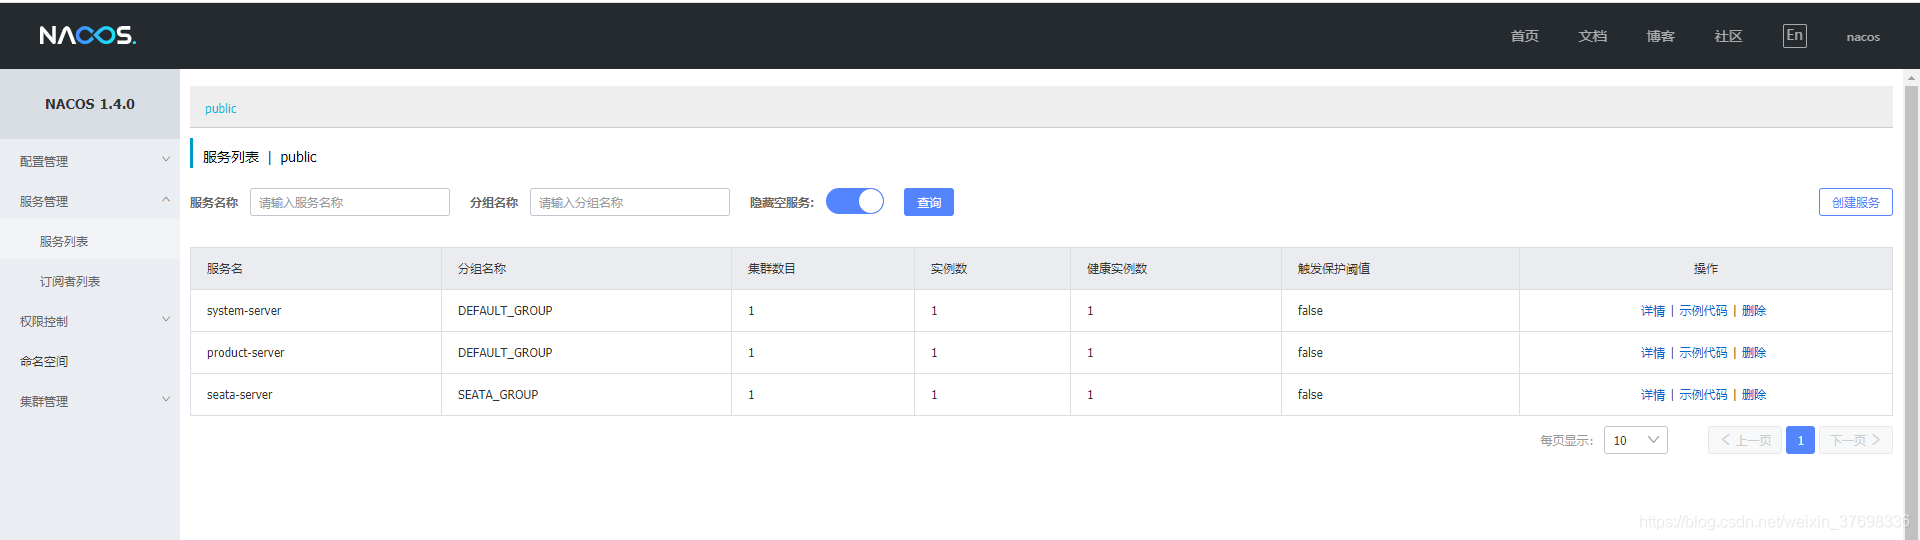Focus the 分组名称 input field
1920x540 pixels.
[x=630, y=202]
